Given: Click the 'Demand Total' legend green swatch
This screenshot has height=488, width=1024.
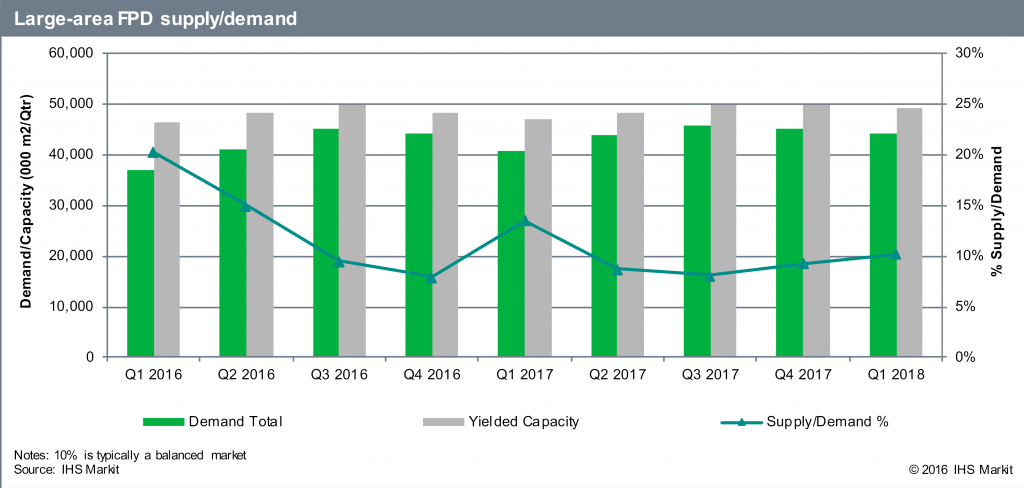Looking at the screenshot, I should click(164, 422).
